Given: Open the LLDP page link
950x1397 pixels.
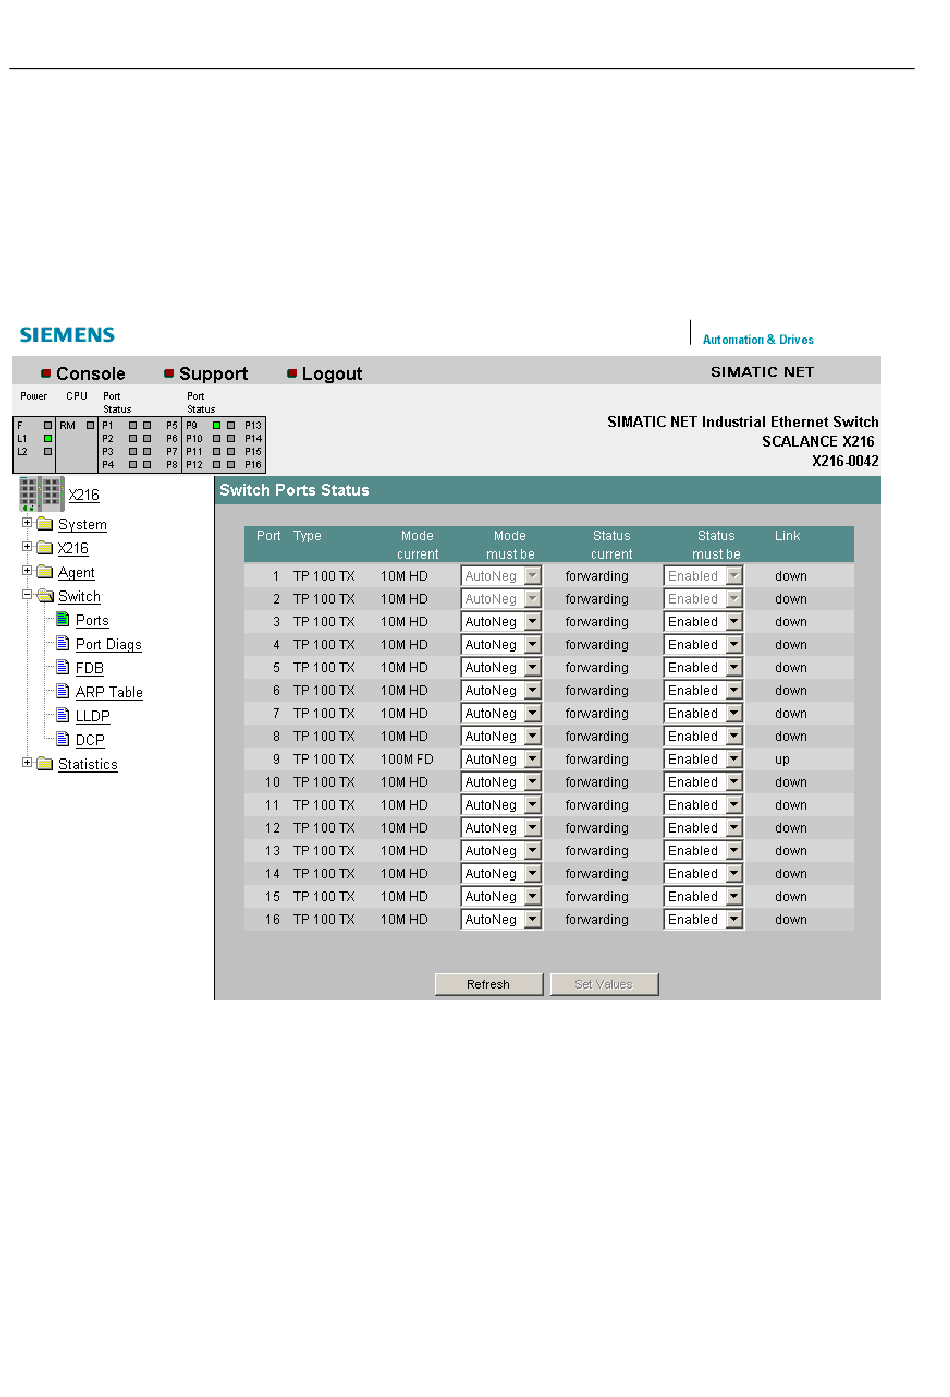Looking at the screenshot, I should coord(93,716).
